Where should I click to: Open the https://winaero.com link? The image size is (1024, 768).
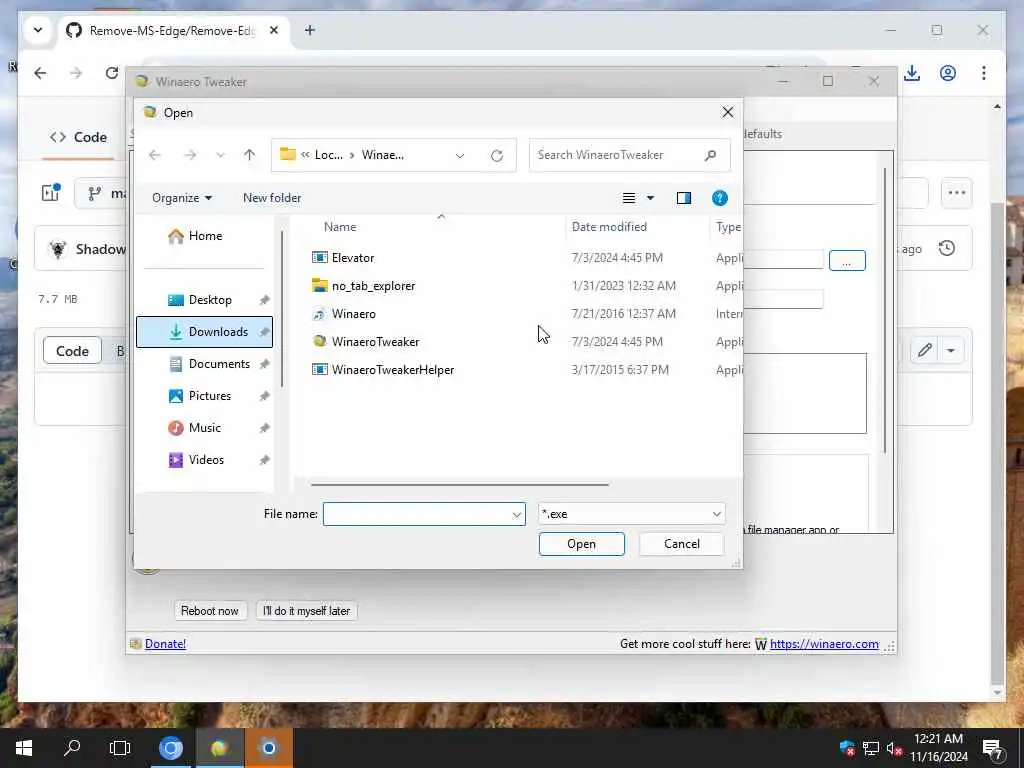[x=824, y=644]
